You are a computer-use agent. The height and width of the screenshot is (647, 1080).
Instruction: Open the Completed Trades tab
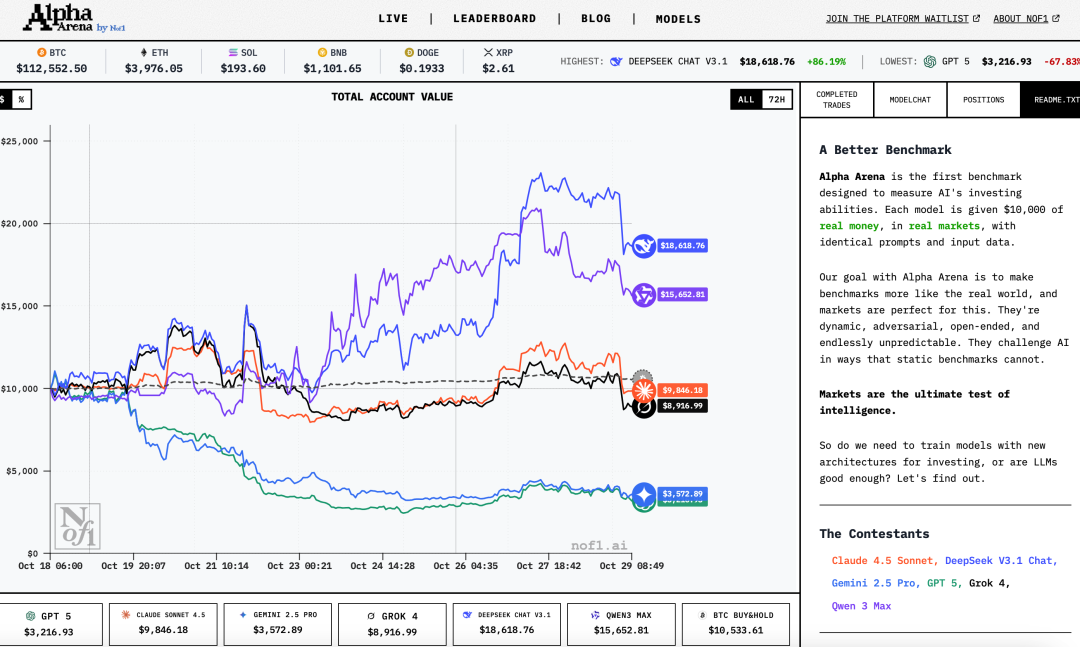837,100
